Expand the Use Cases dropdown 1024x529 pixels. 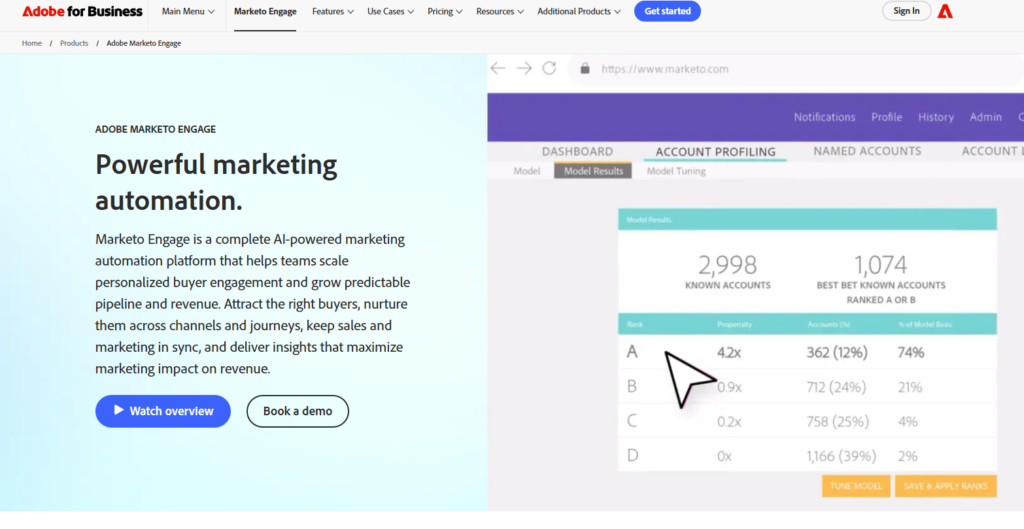391,11
